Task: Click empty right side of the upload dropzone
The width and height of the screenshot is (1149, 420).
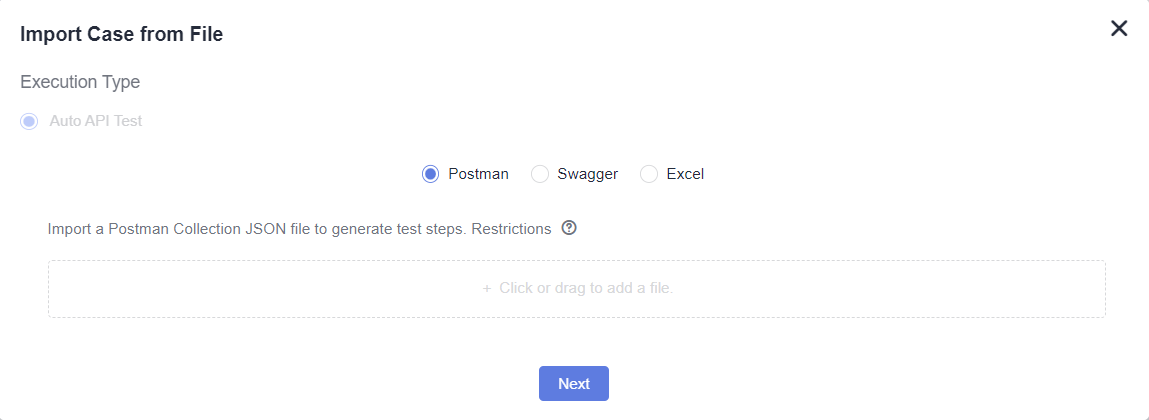Action: click(x=916, y=289)
